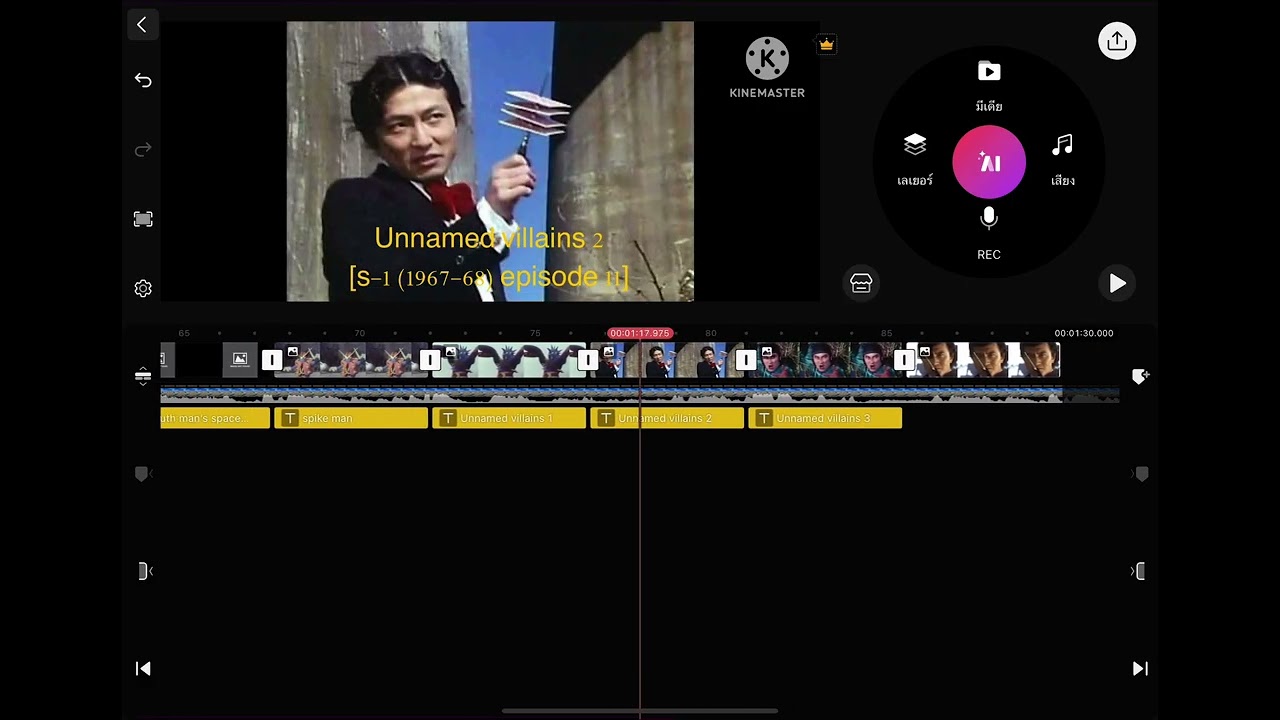Click ruler mark 80 on timeline
Image resolution: width=1280 pixels, height=720 pixels.
[711, 333]
